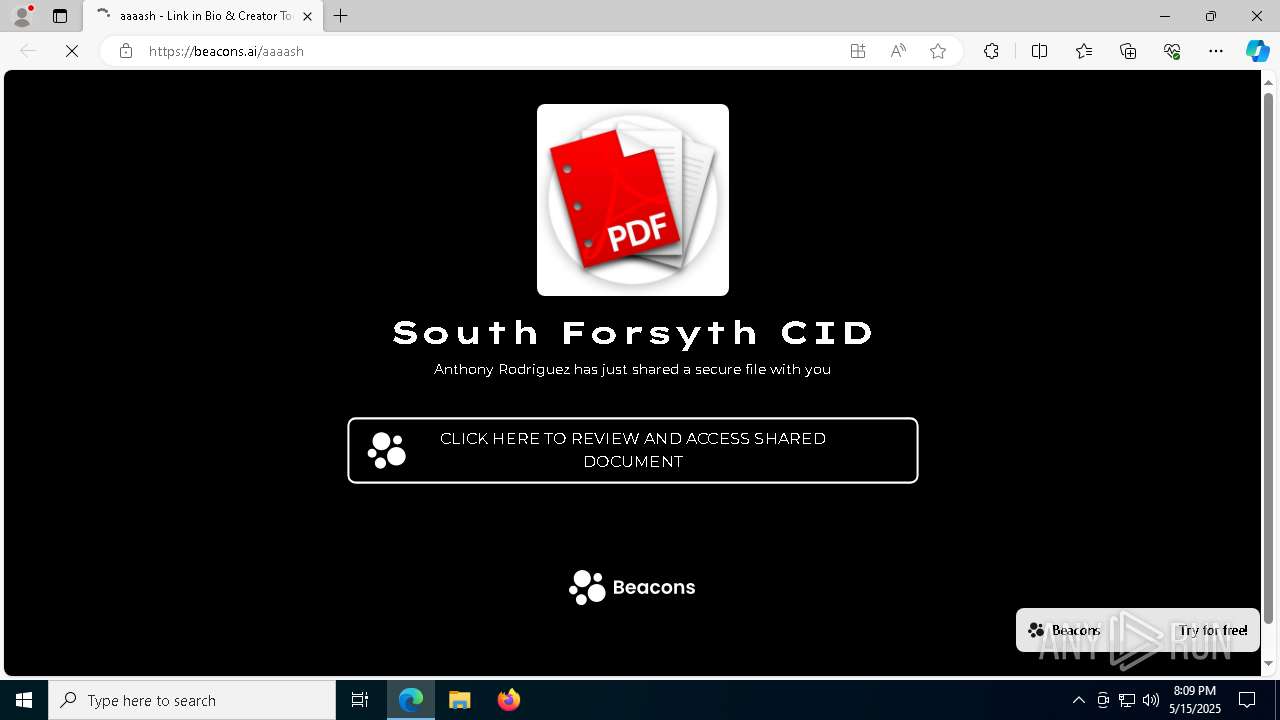Click the taskbar search box
The height and width of the screenshot is (720, 1280).
192,700
